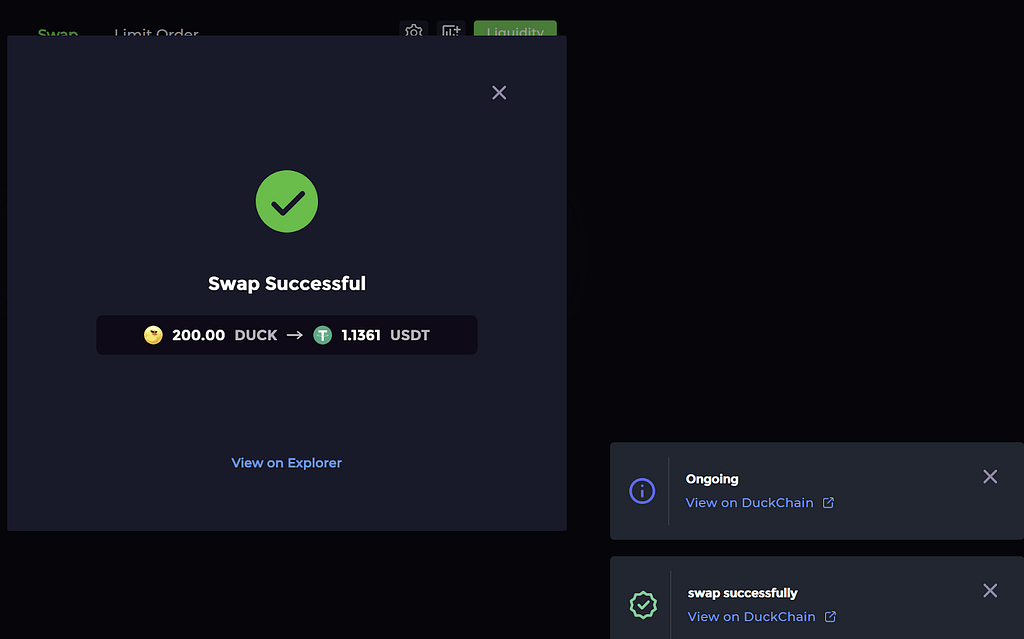
Task: Open View on DuckChain in swap successfully toast
Action: 751,617
